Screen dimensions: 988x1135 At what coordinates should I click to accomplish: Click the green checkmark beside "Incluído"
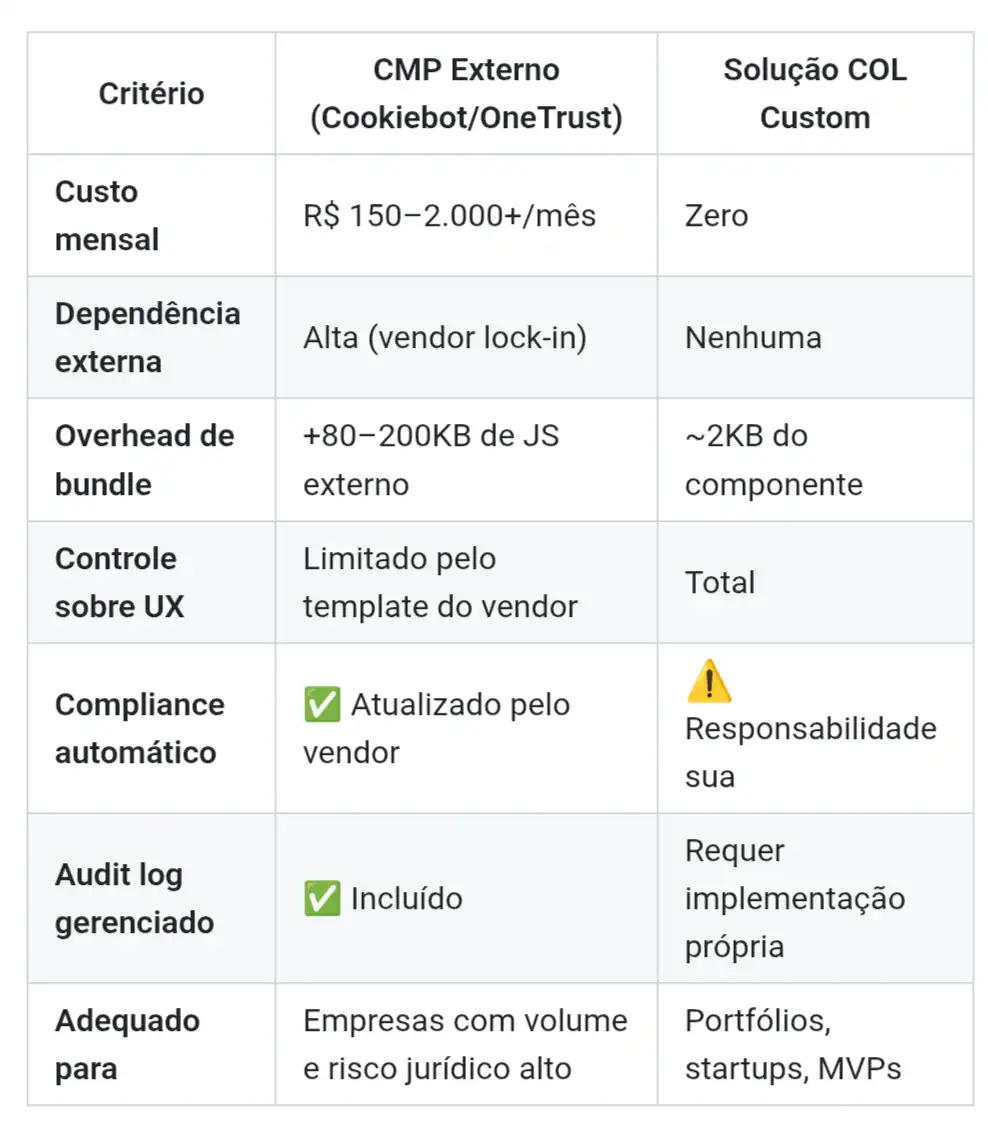point(322,898)
